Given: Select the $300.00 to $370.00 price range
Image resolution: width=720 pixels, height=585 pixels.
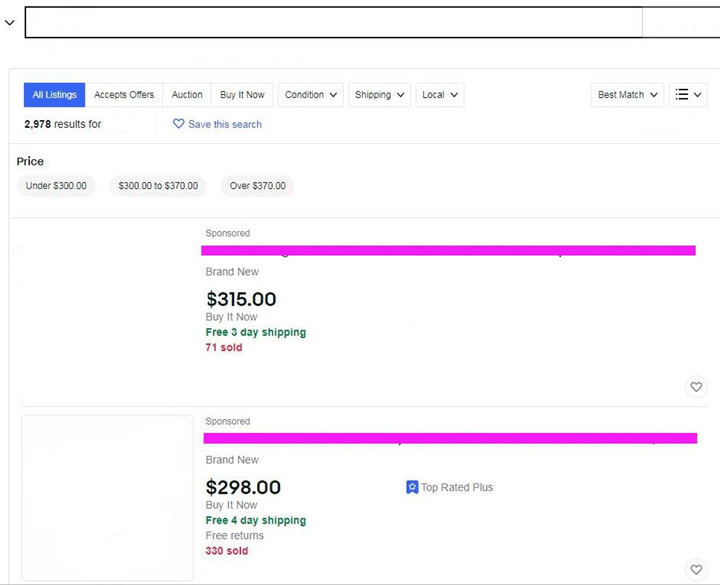Looking at the screenshot, I should (x=158, y=186).
